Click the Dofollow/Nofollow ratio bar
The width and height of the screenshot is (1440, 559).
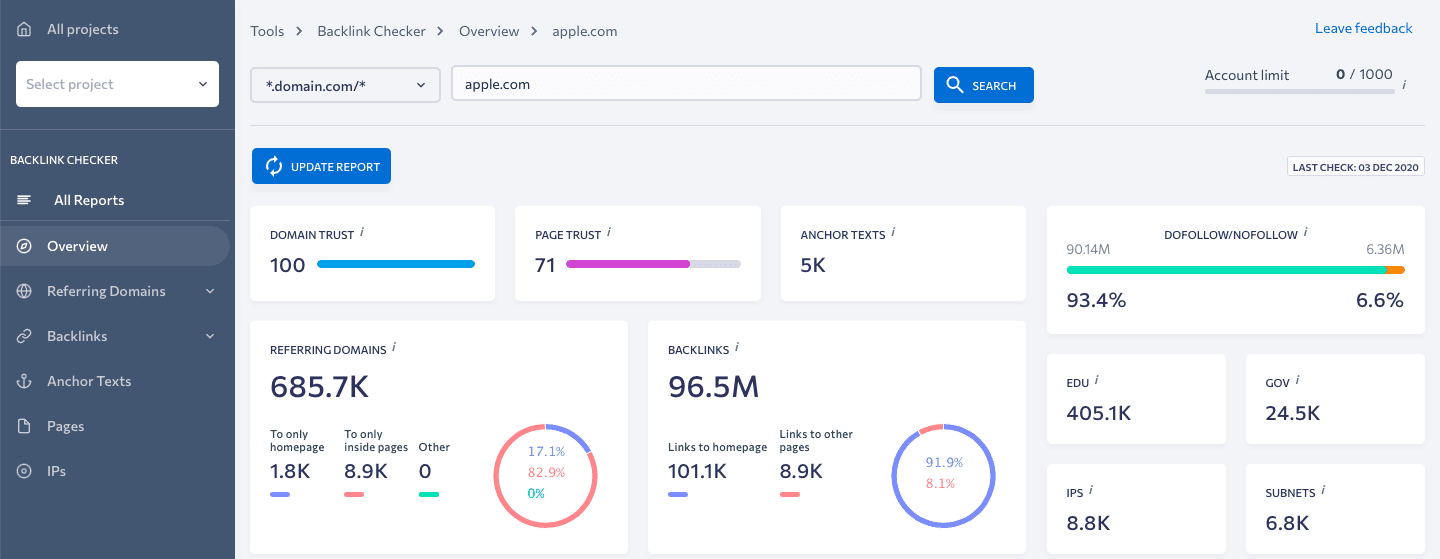click(1236, 270)
